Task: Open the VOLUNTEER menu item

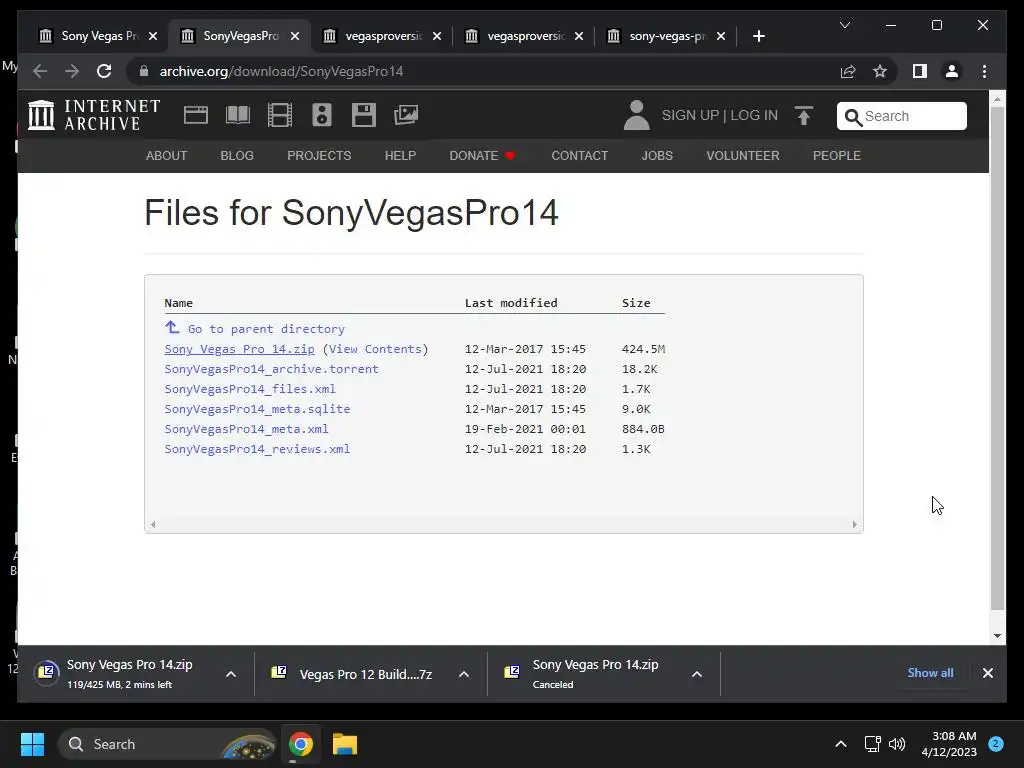Action: tap(743, 155)
